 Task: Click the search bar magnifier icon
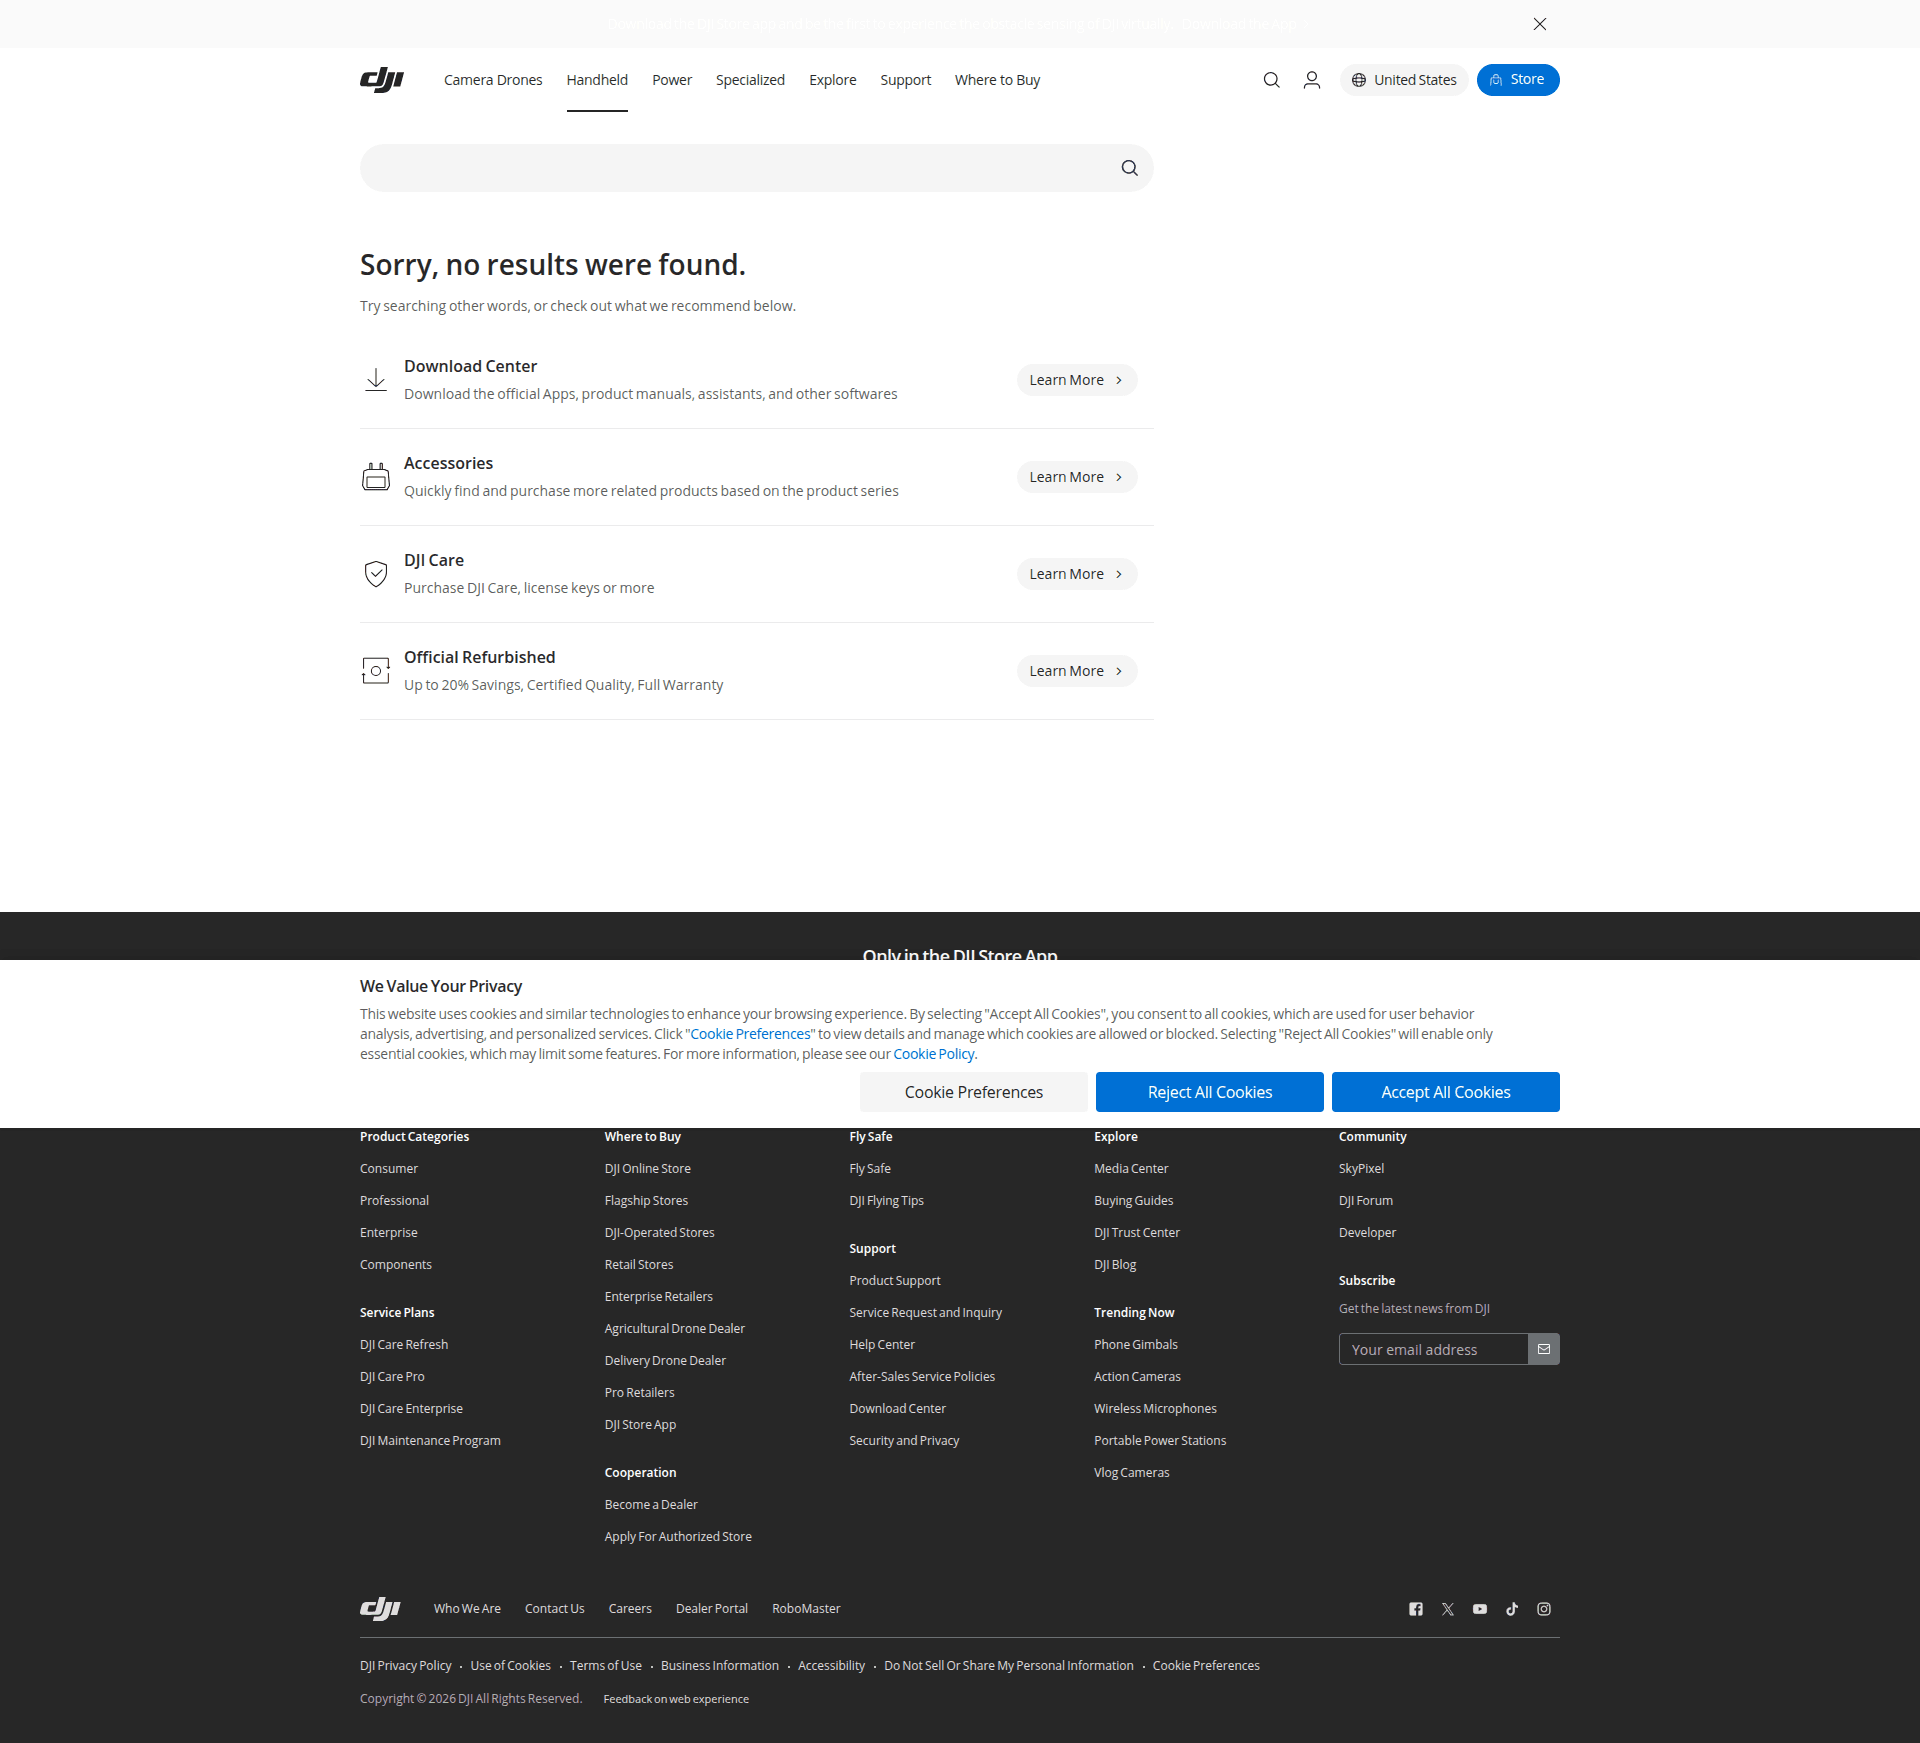click(x=1129, y=168)
